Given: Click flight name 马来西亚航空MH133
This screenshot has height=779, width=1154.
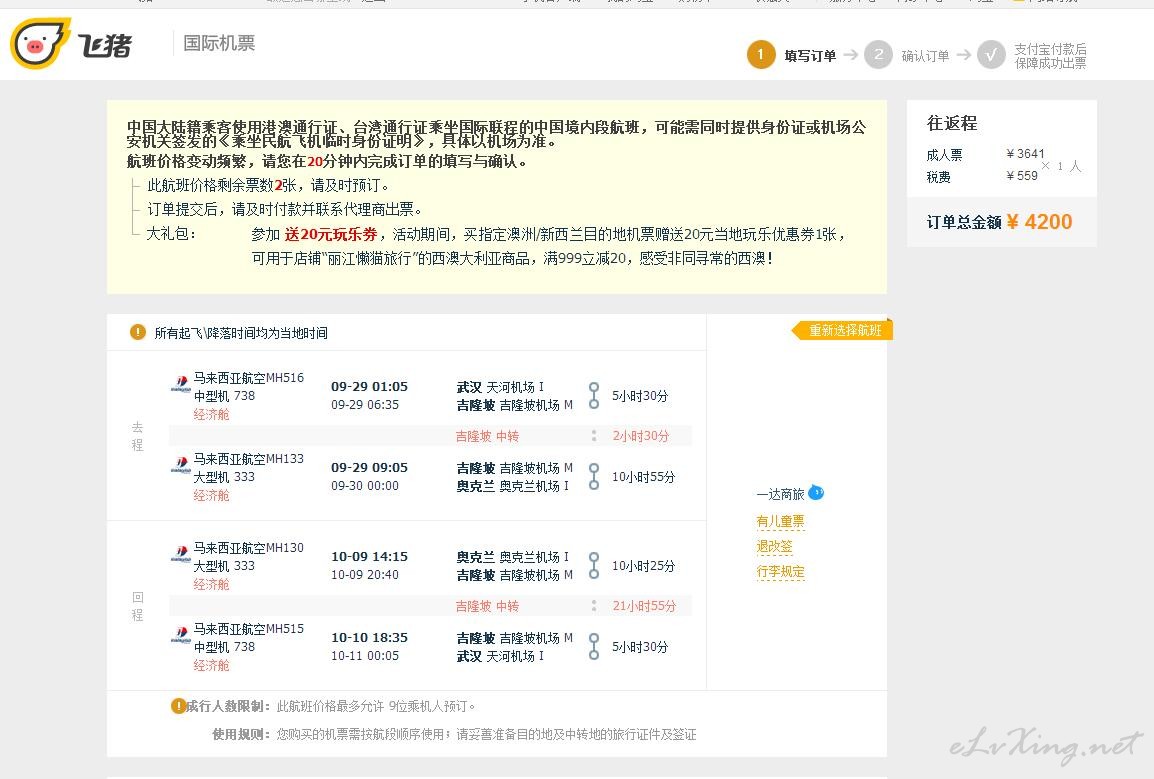Looking at the screenshot, I should coord(249,459).
